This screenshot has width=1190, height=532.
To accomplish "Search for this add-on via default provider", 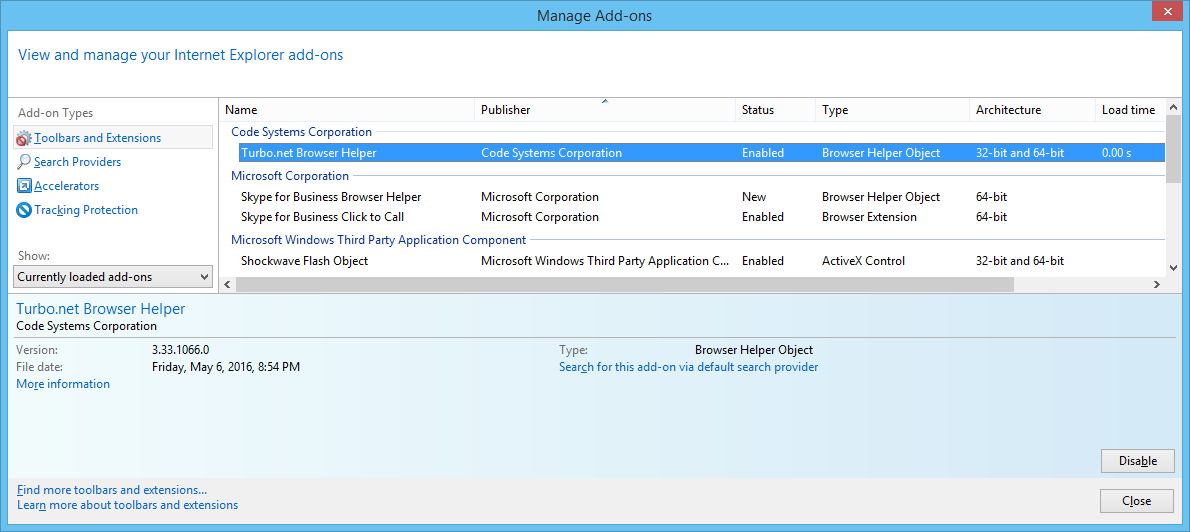I will tap(688, 367).
